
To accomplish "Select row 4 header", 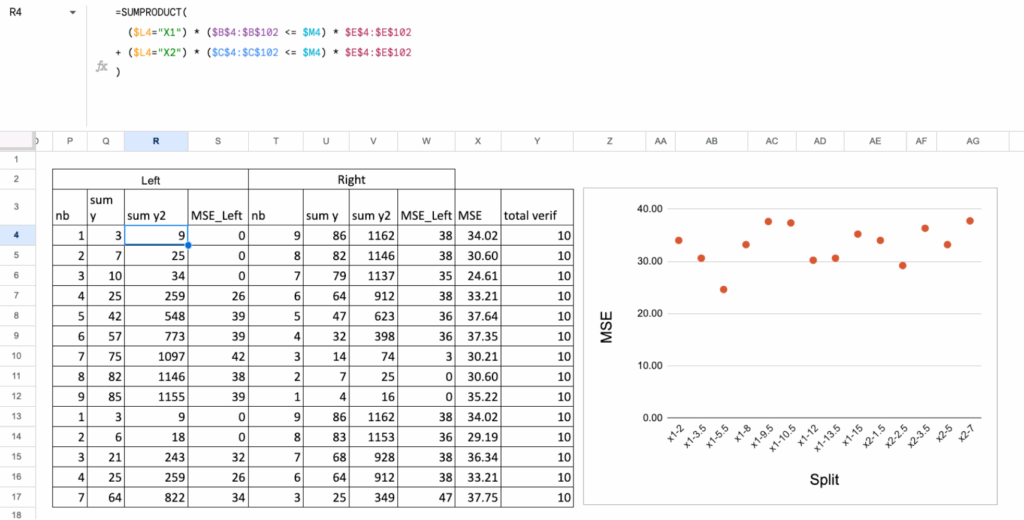I will point(17,235).
